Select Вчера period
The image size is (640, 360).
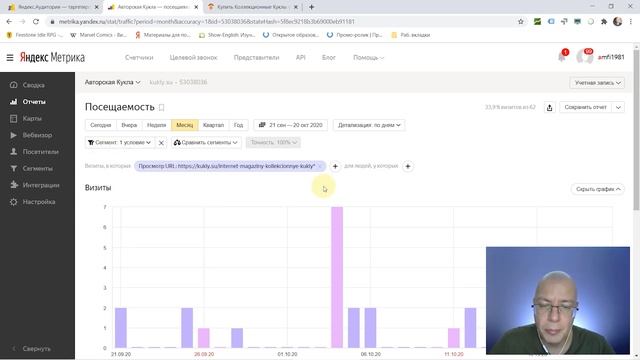(129, 125)
